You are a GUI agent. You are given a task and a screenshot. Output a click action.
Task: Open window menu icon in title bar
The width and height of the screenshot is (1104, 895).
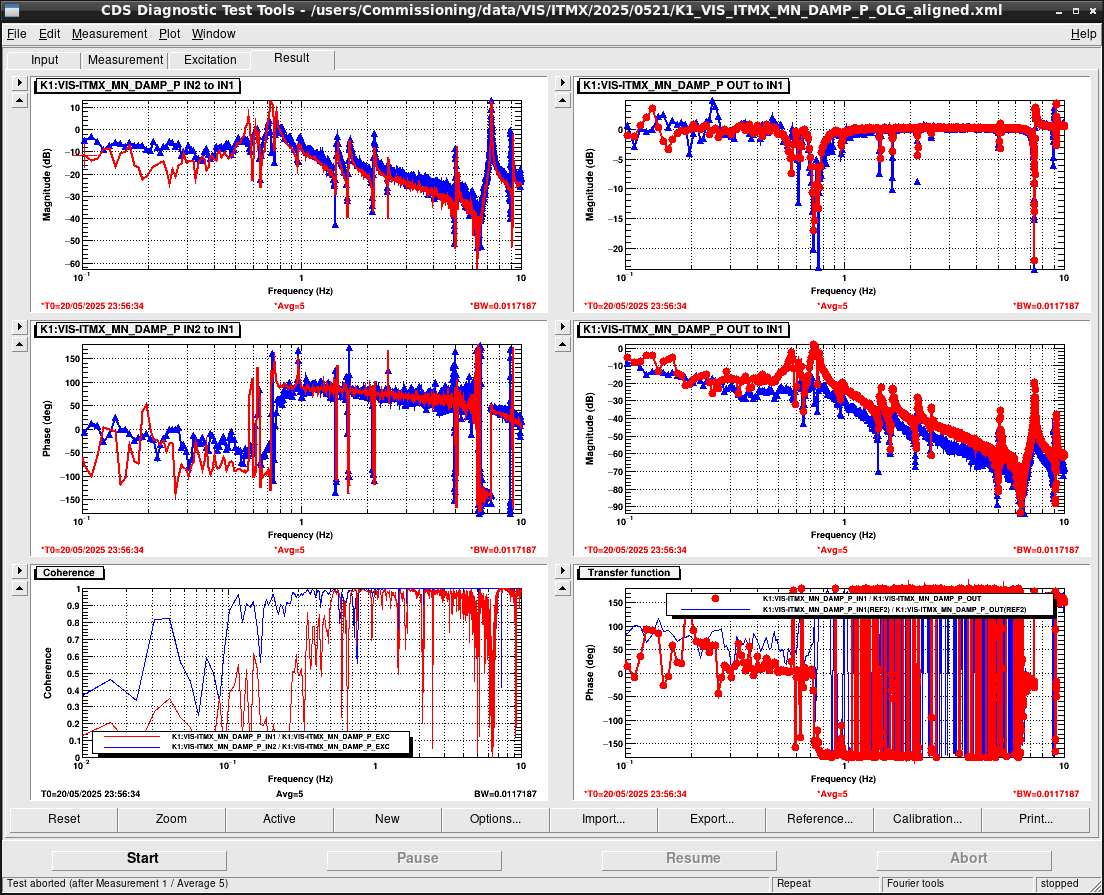tap(11, 11)
